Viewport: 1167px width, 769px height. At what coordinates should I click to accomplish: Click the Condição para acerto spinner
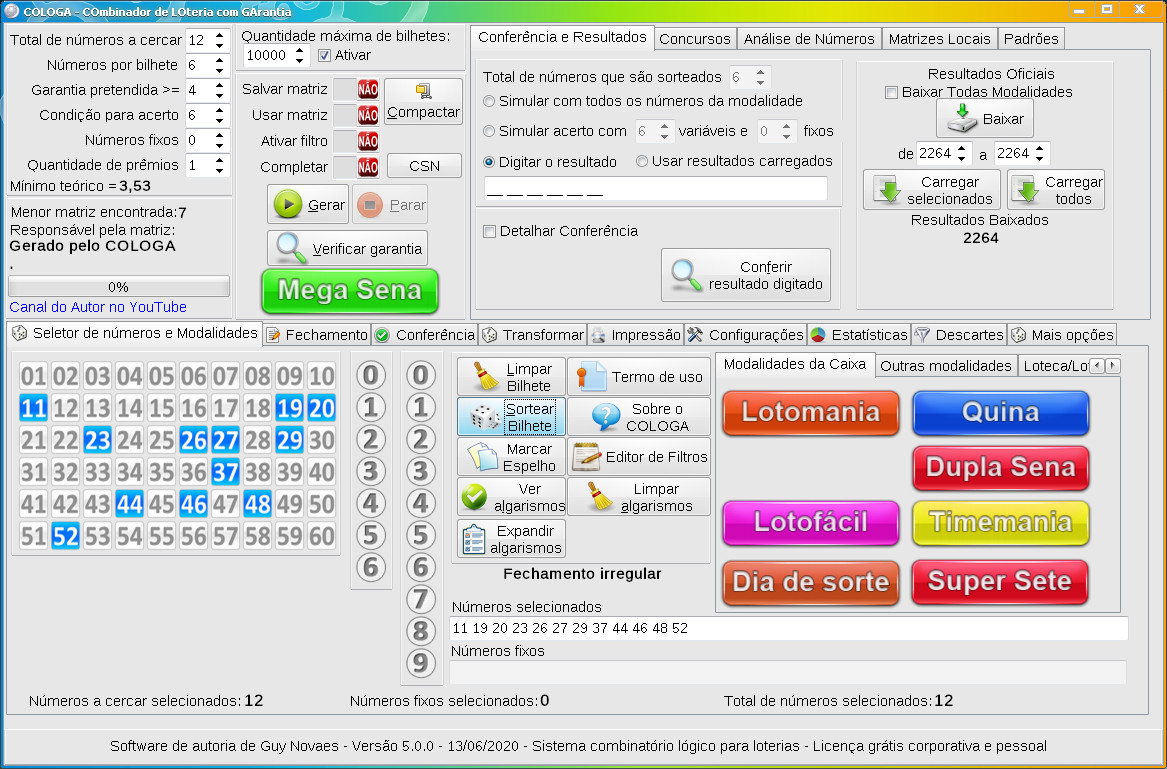pyautogui.click(x=208, y=115)
